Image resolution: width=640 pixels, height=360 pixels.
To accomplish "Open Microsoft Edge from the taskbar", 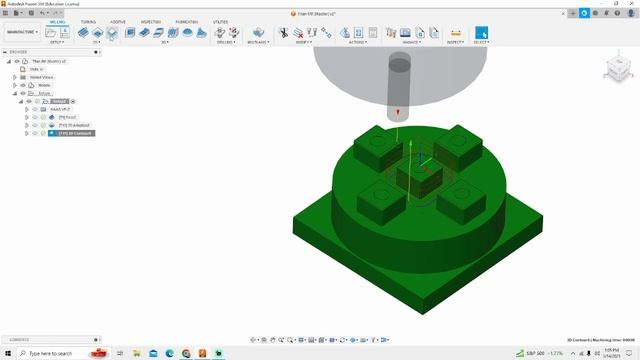I will [169, 353].
